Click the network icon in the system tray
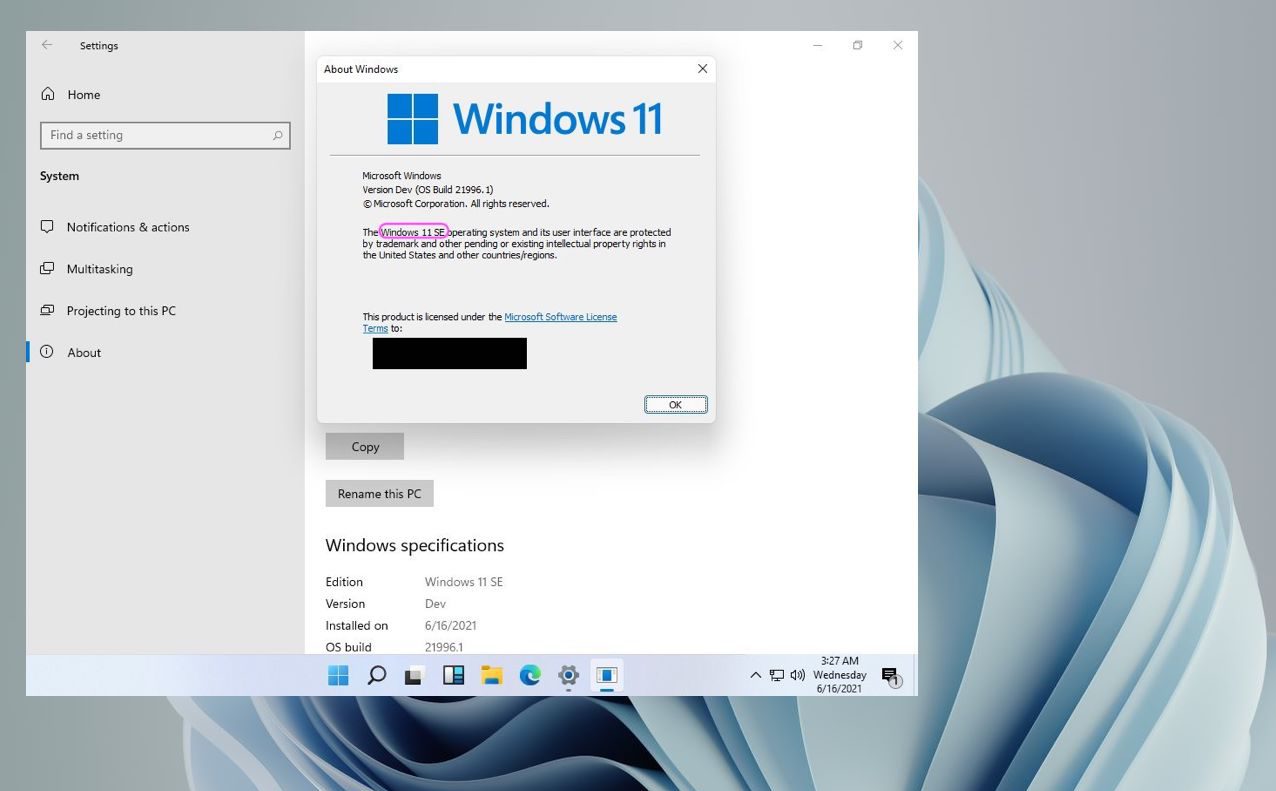The image size is (1276, 791). (776, 675)
